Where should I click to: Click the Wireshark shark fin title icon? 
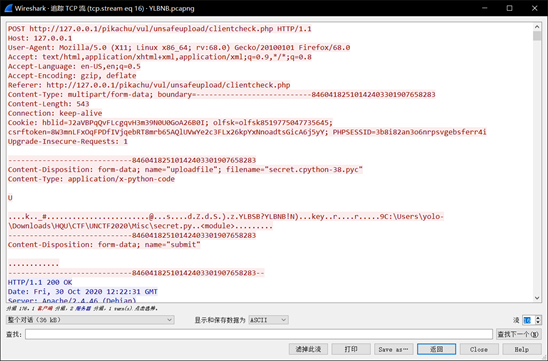tap(9, 8)
